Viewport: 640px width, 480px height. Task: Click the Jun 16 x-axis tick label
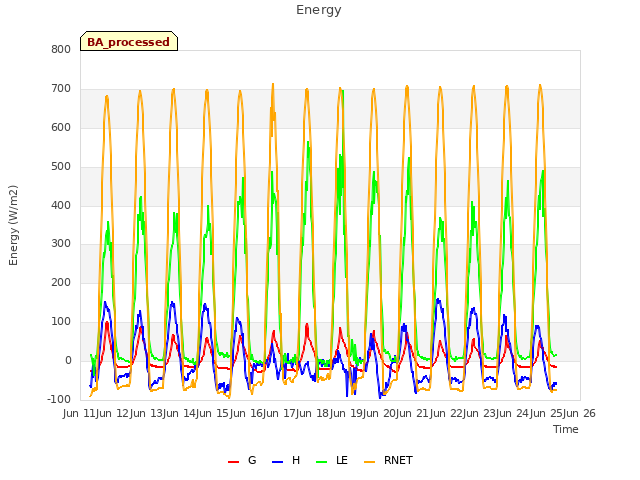(247, 413)
